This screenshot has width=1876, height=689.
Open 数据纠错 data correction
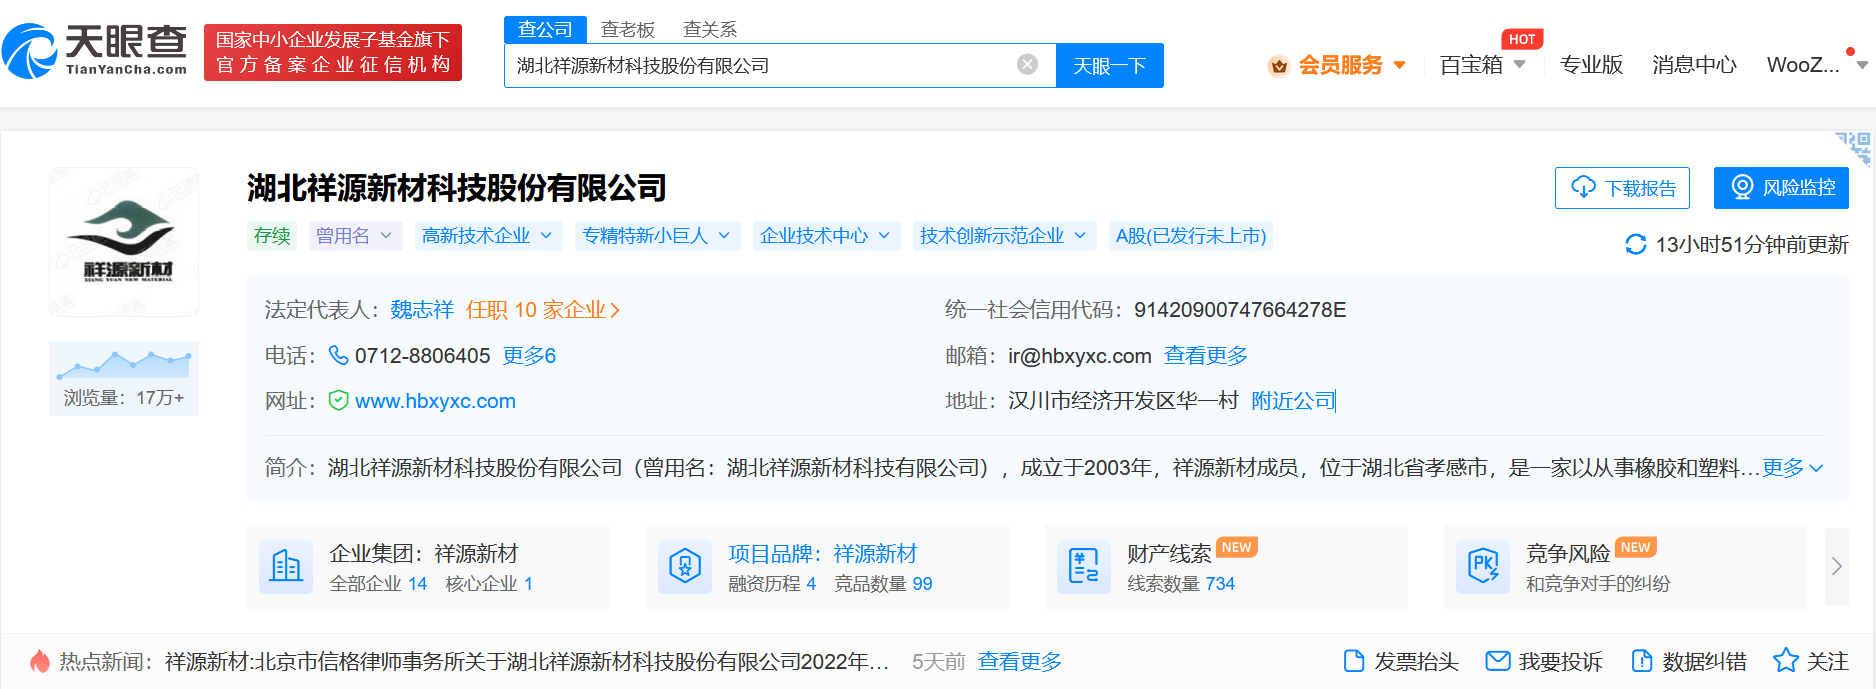(x=1689, y=661)
